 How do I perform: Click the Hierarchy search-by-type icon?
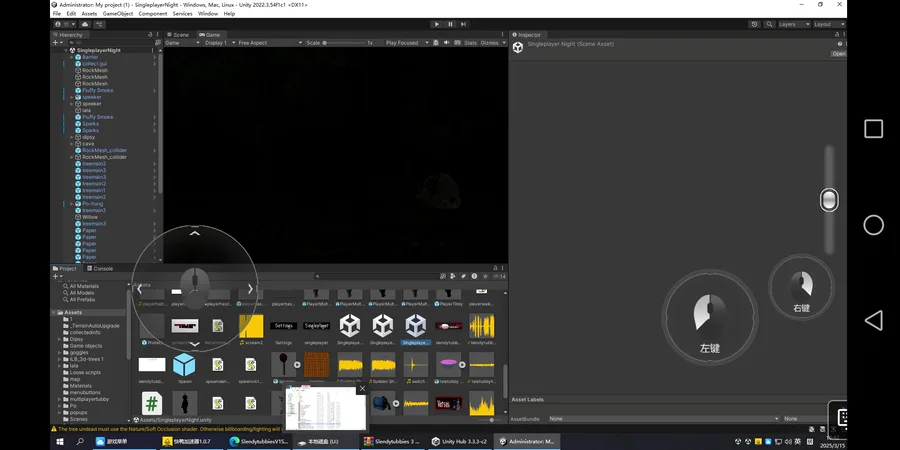[158, 42]
